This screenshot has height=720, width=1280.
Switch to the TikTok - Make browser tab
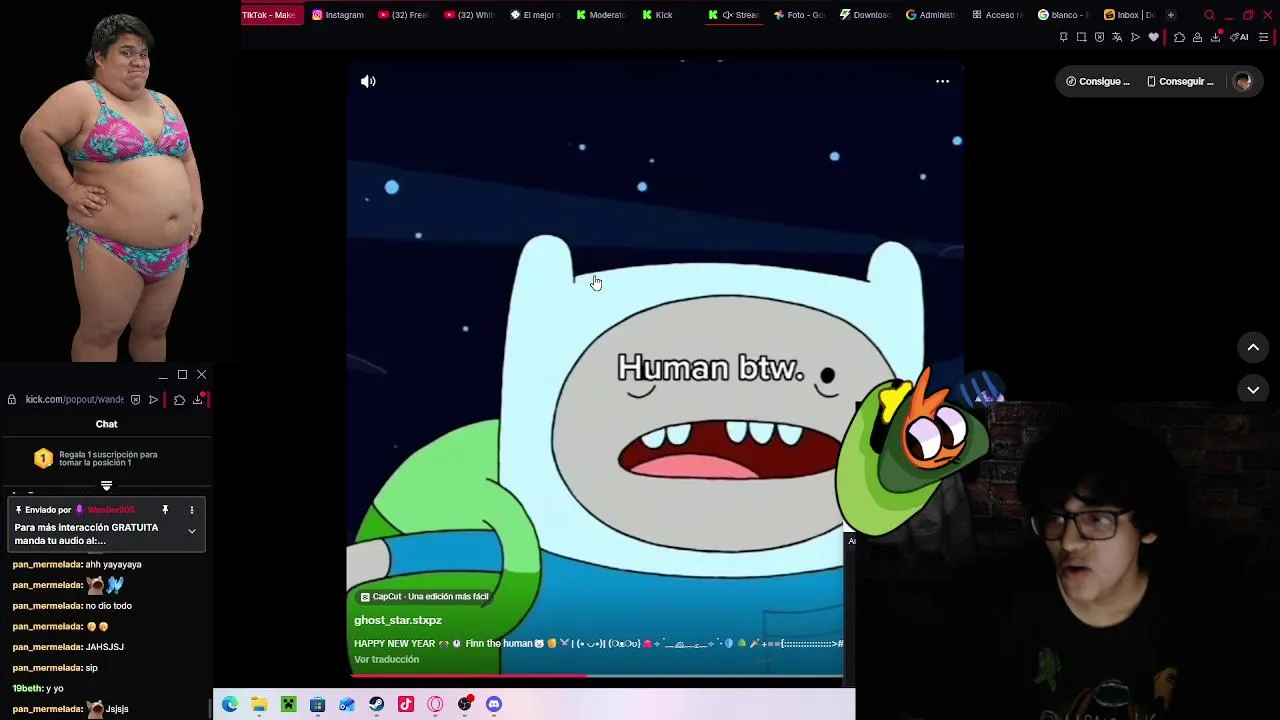pyautogui.click(x=271, y=15)
